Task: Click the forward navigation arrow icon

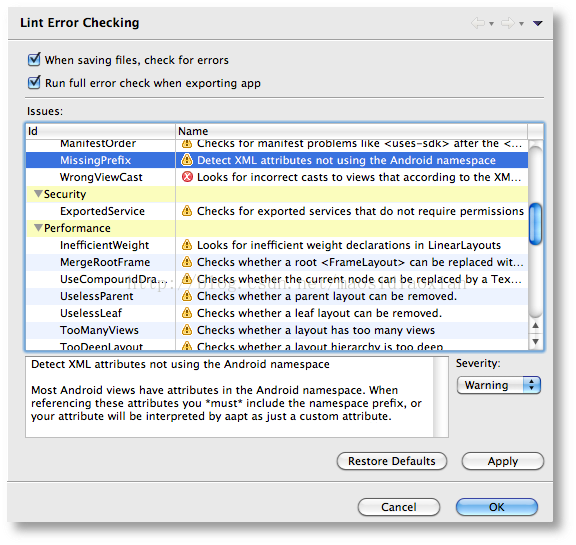Action: pos(508,23)
